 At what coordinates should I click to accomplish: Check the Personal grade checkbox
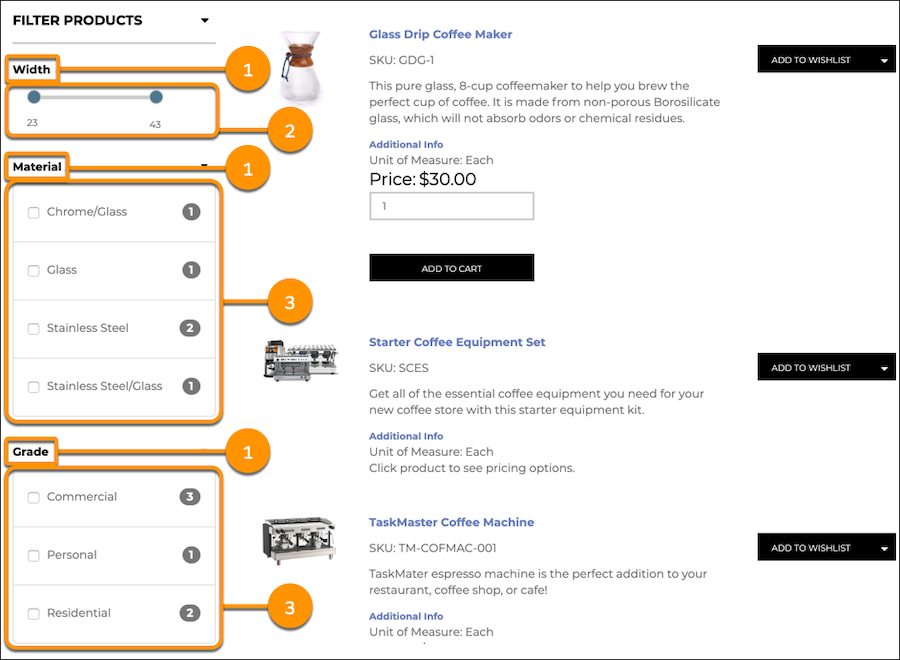32,555
